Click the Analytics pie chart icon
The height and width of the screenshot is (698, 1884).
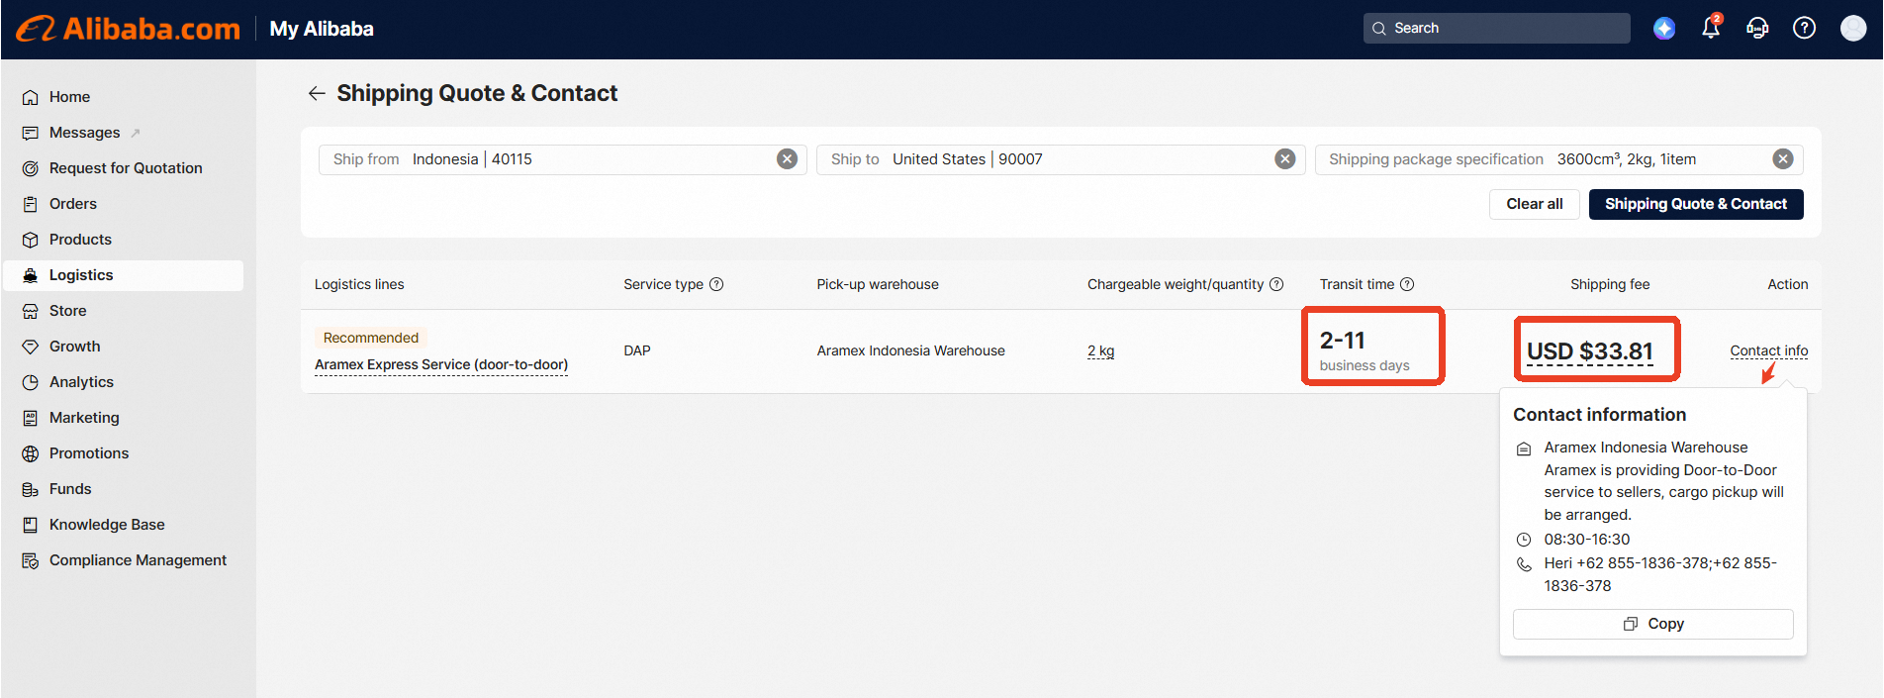coord(30,382)
